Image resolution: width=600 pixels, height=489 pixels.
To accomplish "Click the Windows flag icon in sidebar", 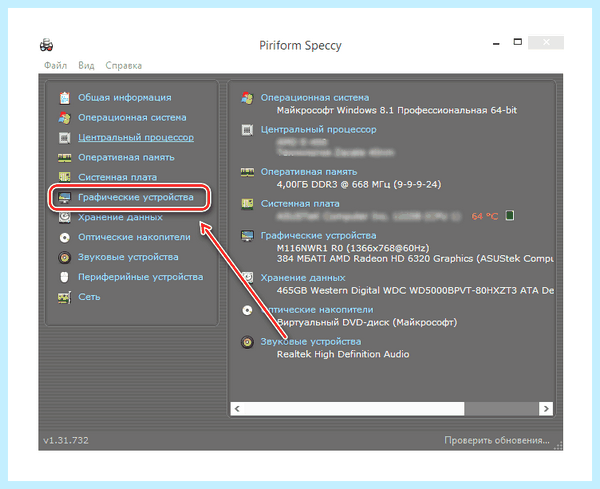I will click(64, 117).
